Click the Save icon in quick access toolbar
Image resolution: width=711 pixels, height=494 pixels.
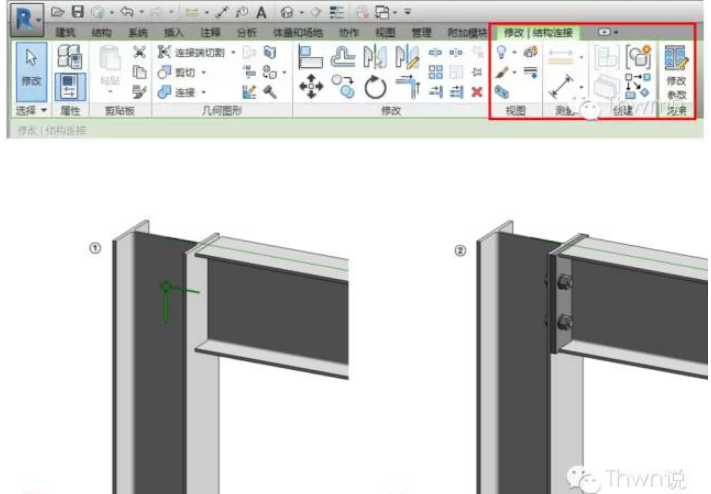click(x=78, y=12)
